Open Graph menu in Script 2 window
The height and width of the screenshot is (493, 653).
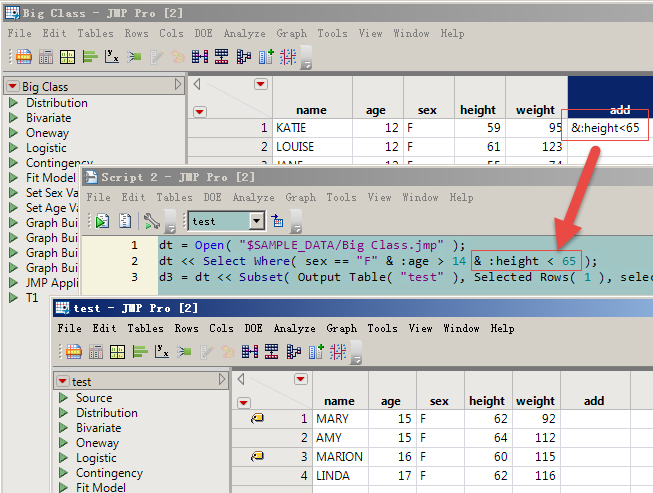point(300,198)
